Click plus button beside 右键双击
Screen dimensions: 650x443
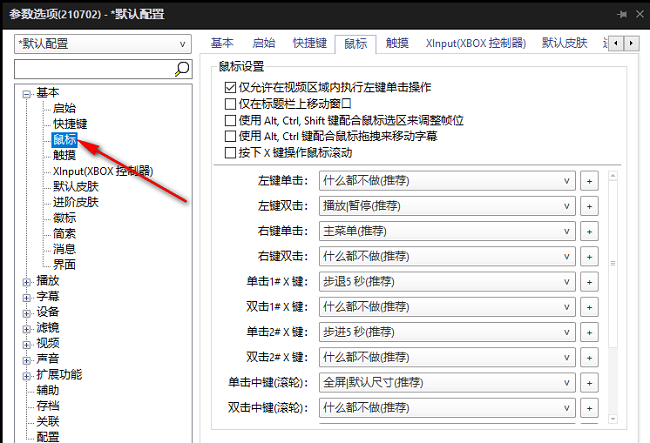point(589,257)
